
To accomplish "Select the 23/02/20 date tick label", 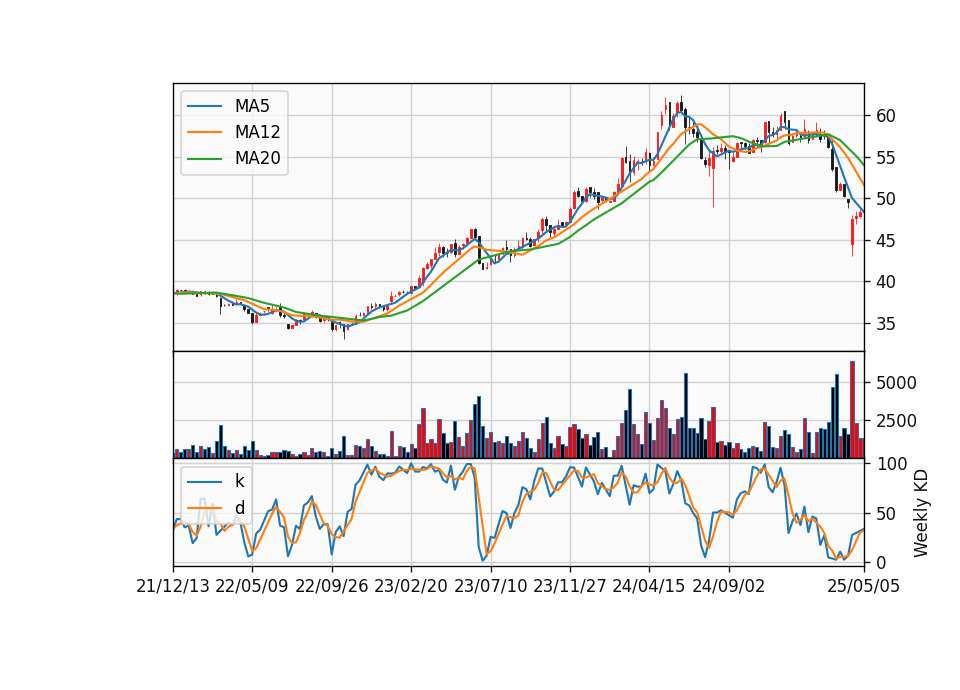I will pyautogui.click(x=411, y=587).
